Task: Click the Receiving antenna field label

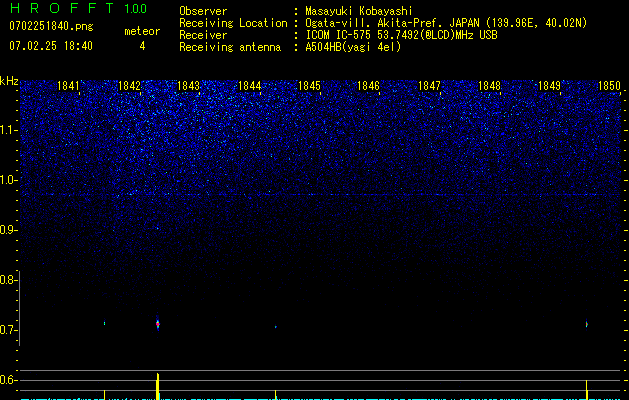Action: (x=230, y=47)
